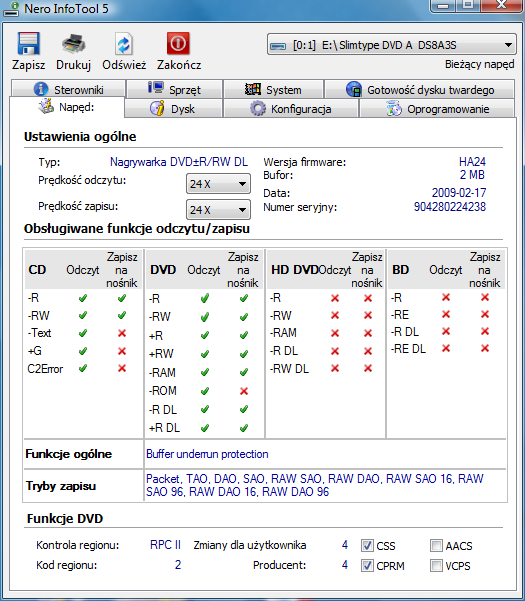
Task: Click green check for CD -R Odczyt
Action: (x=83, y=298)
